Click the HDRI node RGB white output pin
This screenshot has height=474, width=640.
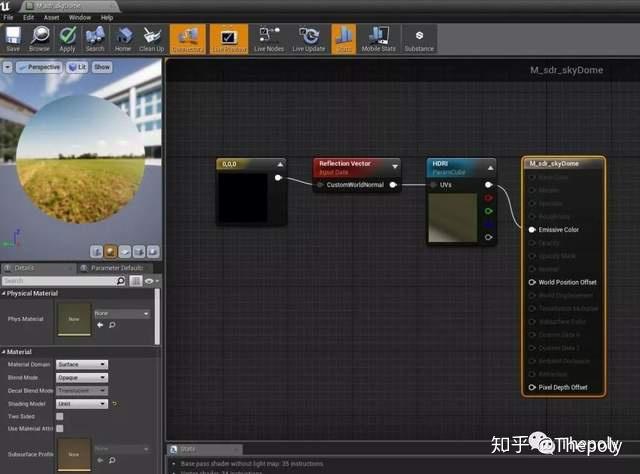[488, 185]
